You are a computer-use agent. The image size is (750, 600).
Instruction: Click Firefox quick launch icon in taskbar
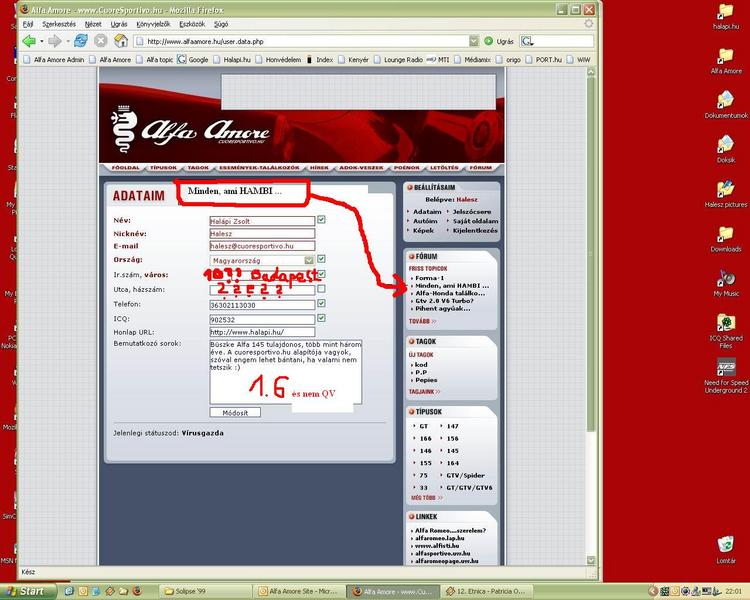pyautogui.click(x=137, y=591)
